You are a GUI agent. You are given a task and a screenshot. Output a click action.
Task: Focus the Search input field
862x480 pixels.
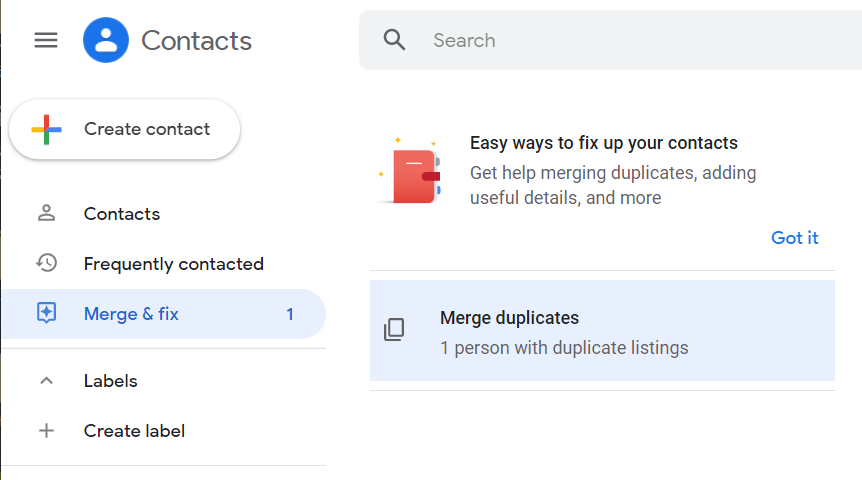(x=610, y=40)
